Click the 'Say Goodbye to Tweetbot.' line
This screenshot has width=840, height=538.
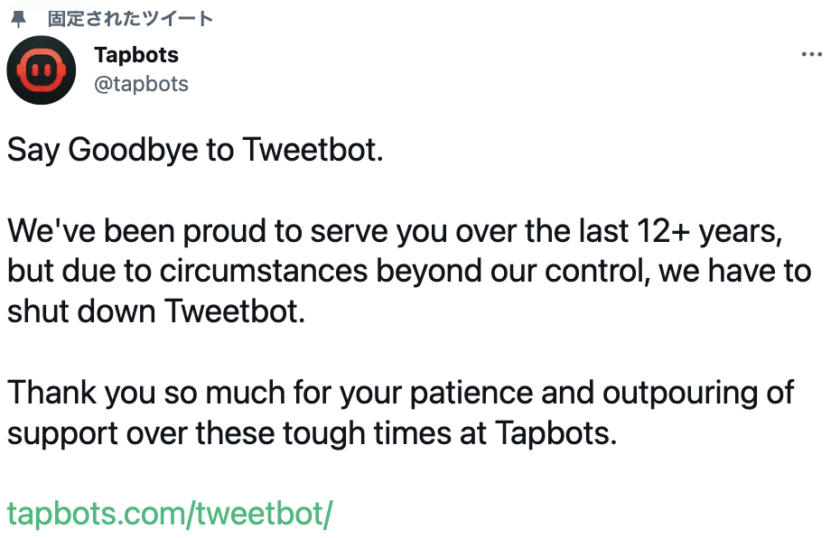pos(196,150)
